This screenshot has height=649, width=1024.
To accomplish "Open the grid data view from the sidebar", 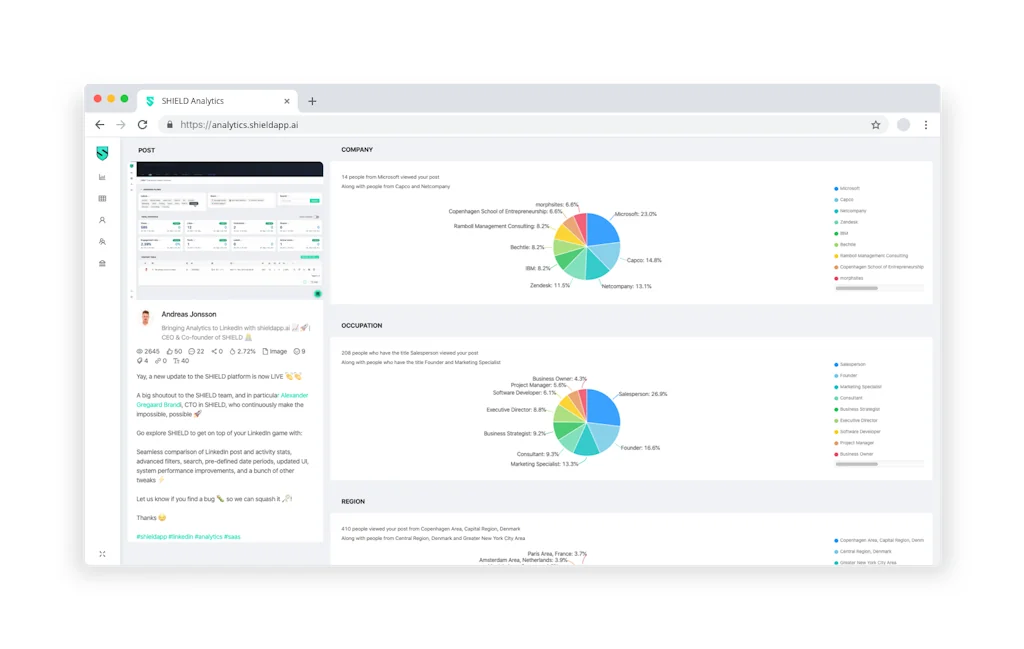I will click(x=102, y=198).
